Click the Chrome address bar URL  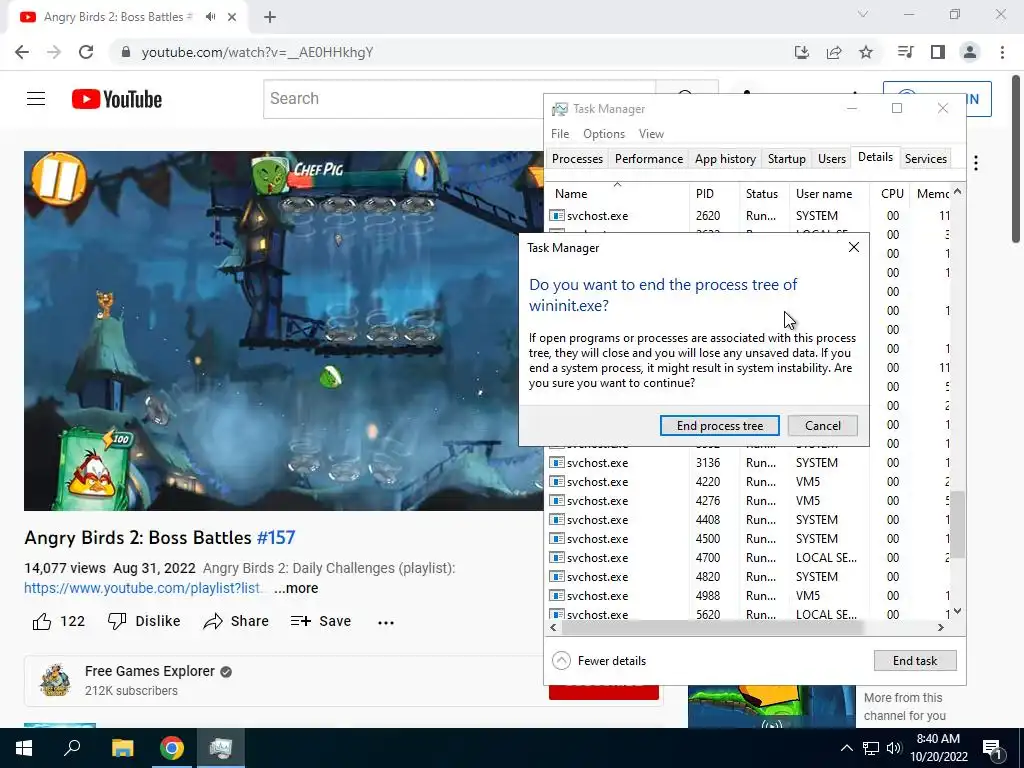point(257,52)
